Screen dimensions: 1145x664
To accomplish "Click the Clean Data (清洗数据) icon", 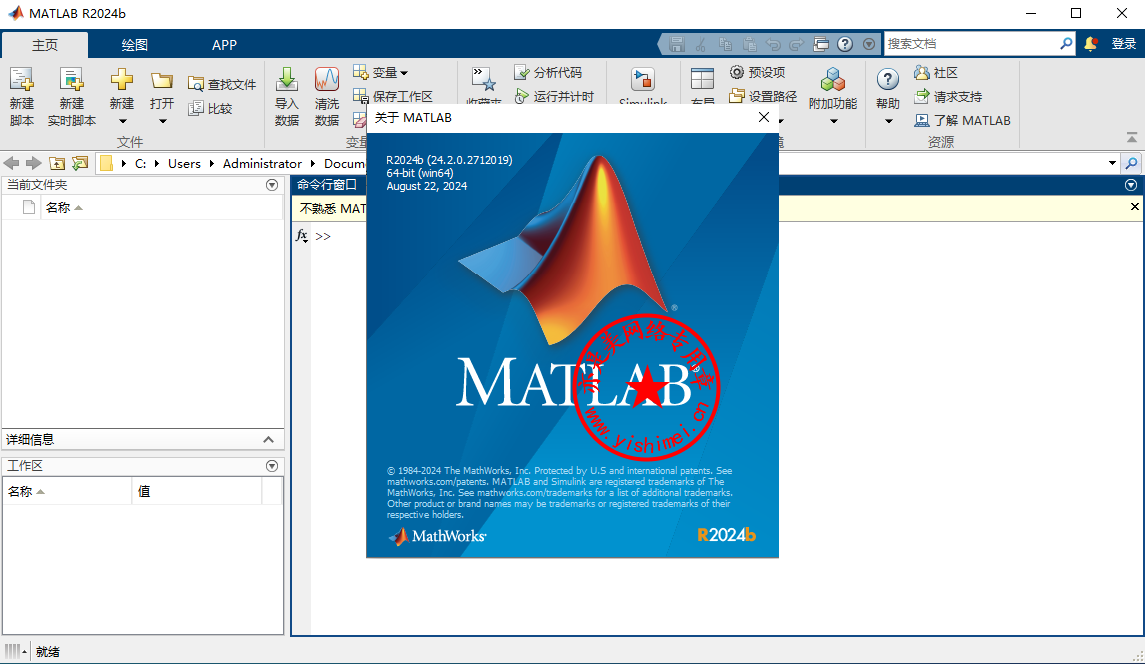I will click(326, 79).
